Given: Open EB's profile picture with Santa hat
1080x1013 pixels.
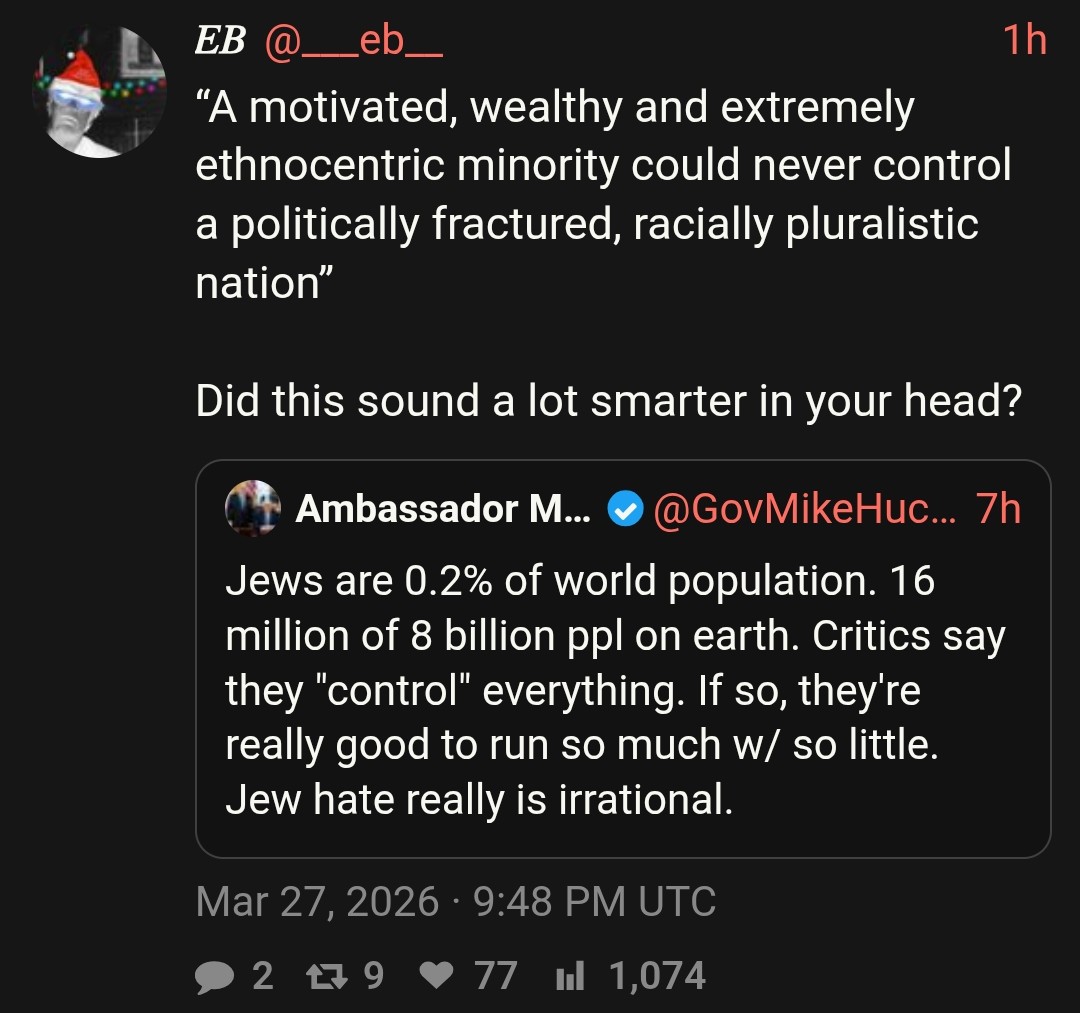Looking at the screenshot, I should 100,92.
